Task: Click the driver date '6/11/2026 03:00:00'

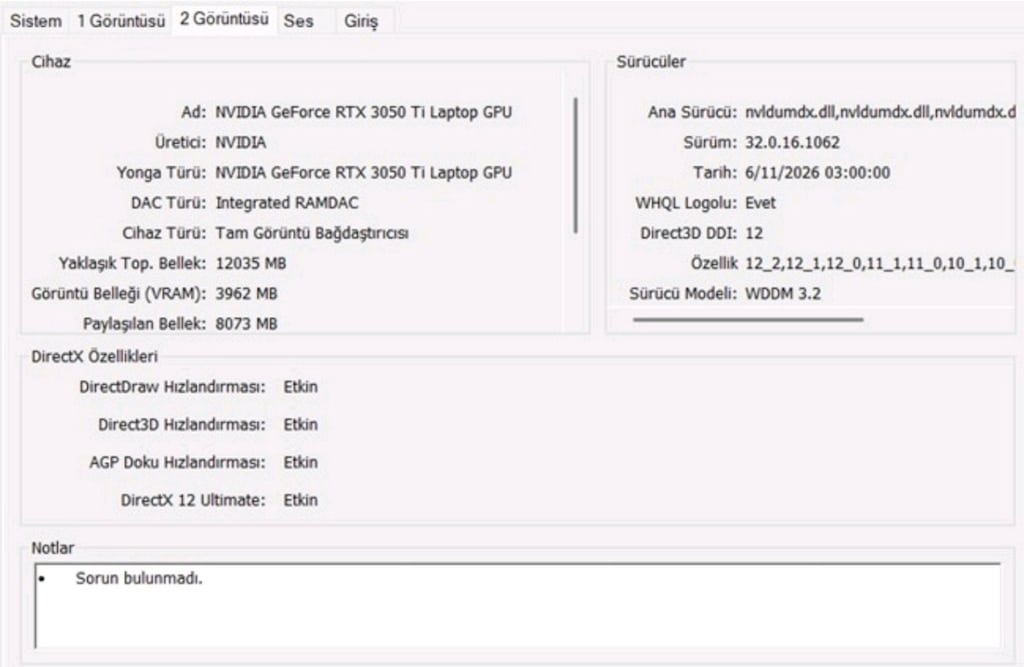Action: click(x=817, y=172)
